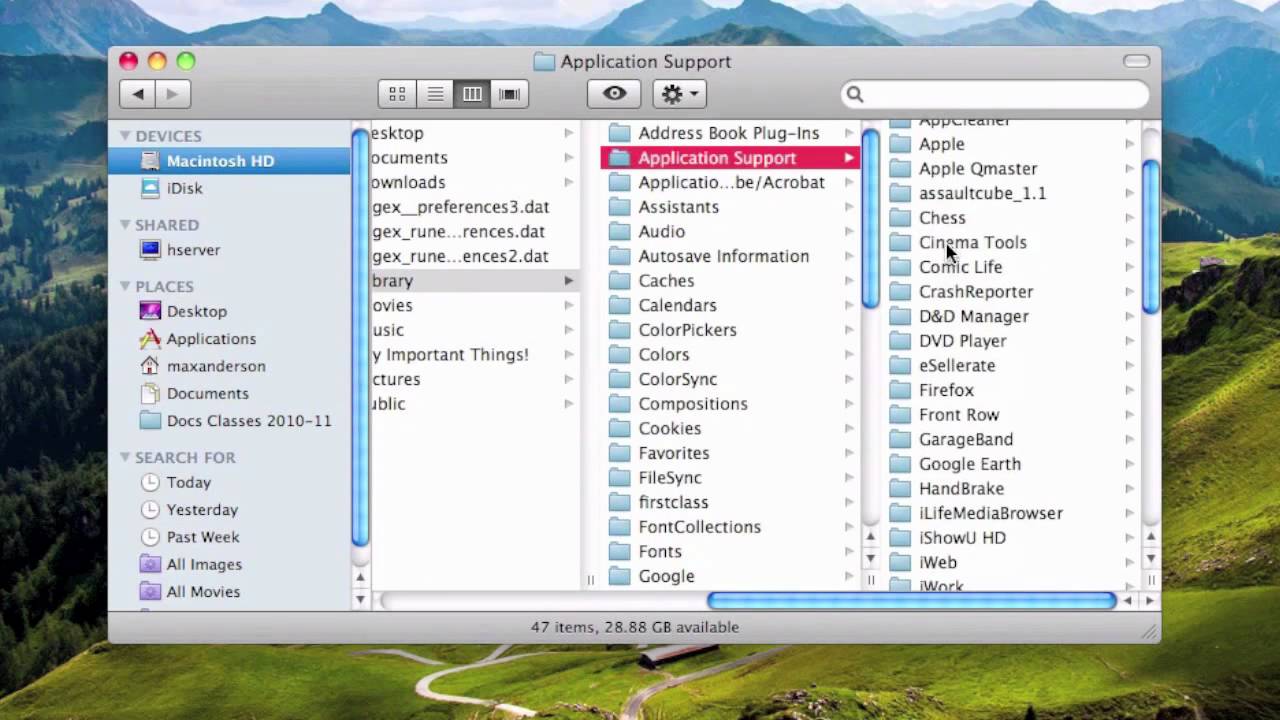Click the sidebar scroll down arrow

pyautogui.click(x=360, y=599)
